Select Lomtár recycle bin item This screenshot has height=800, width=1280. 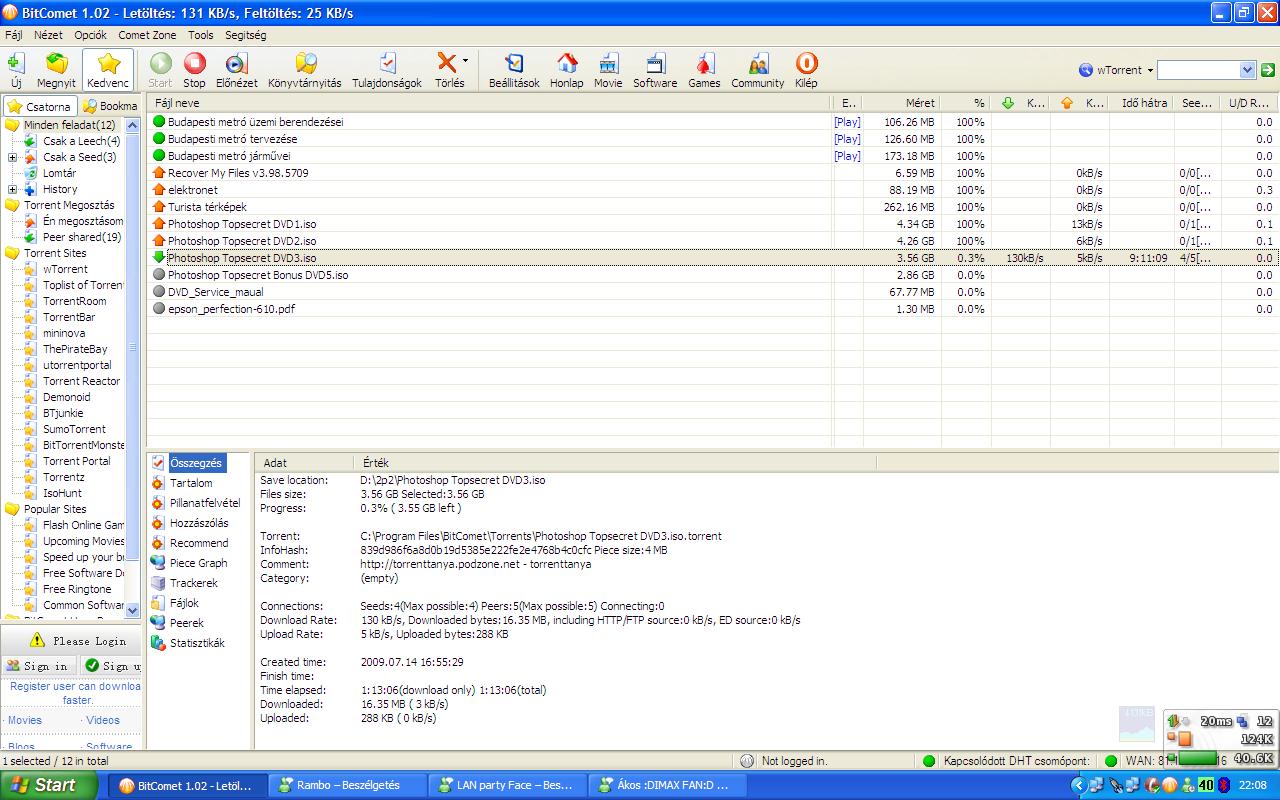tap(59, 173)
